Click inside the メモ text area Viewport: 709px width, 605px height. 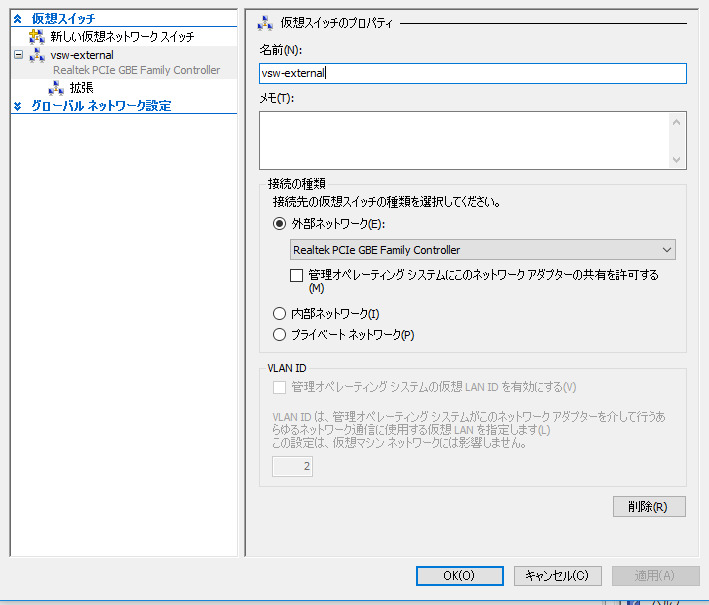tap(462, 140)
